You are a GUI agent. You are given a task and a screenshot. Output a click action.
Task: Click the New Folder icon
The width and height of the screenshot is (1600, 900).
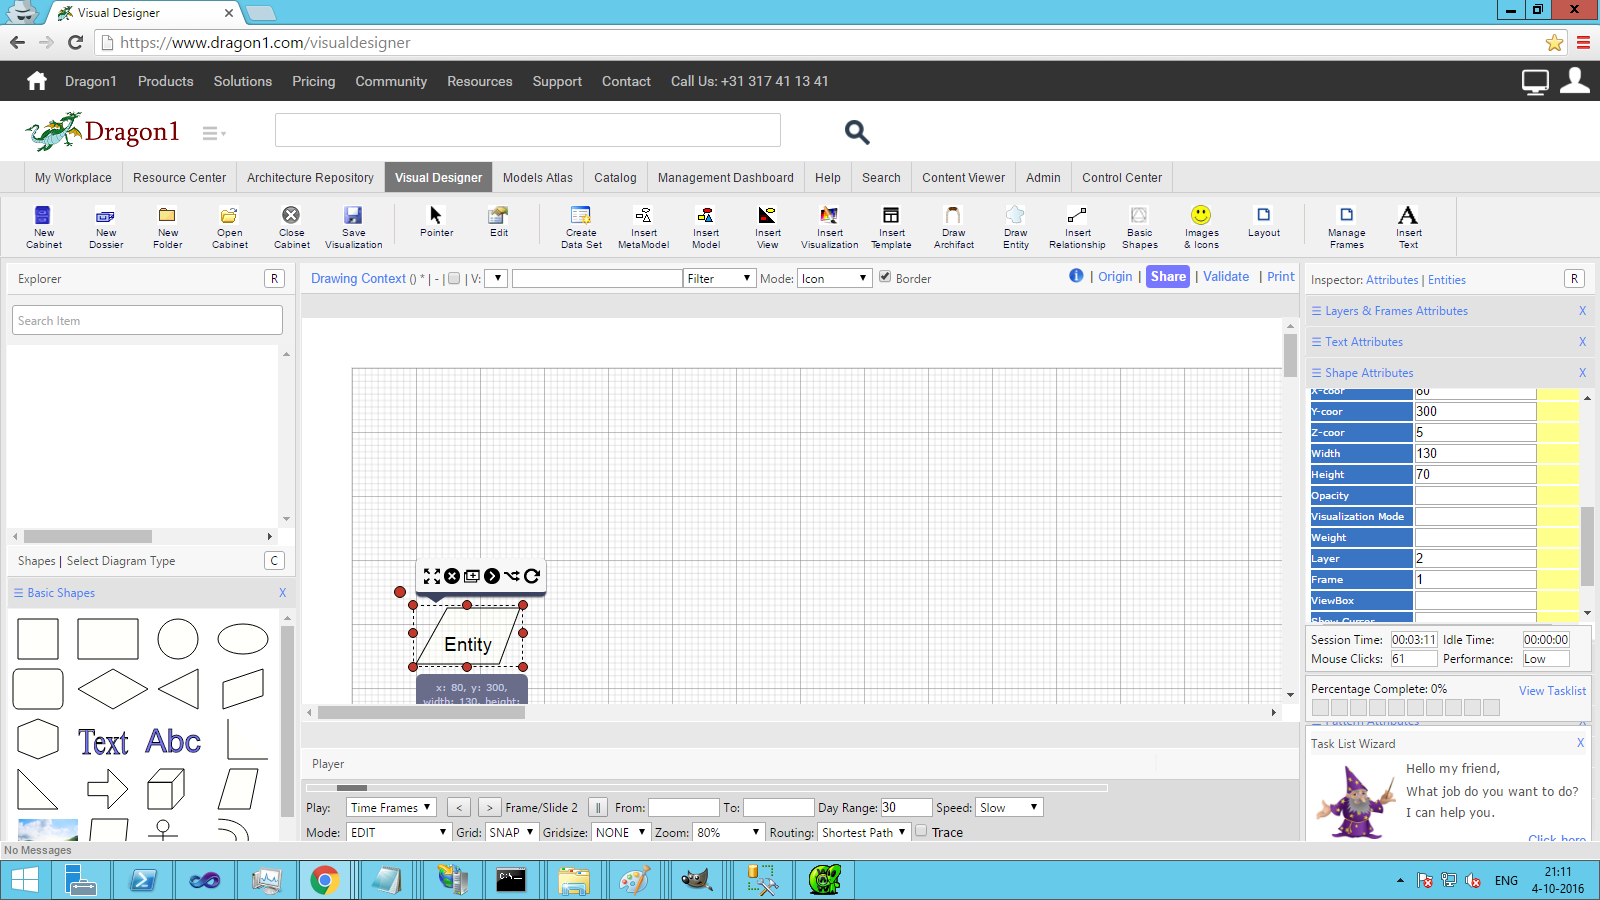tap(167, 215)
